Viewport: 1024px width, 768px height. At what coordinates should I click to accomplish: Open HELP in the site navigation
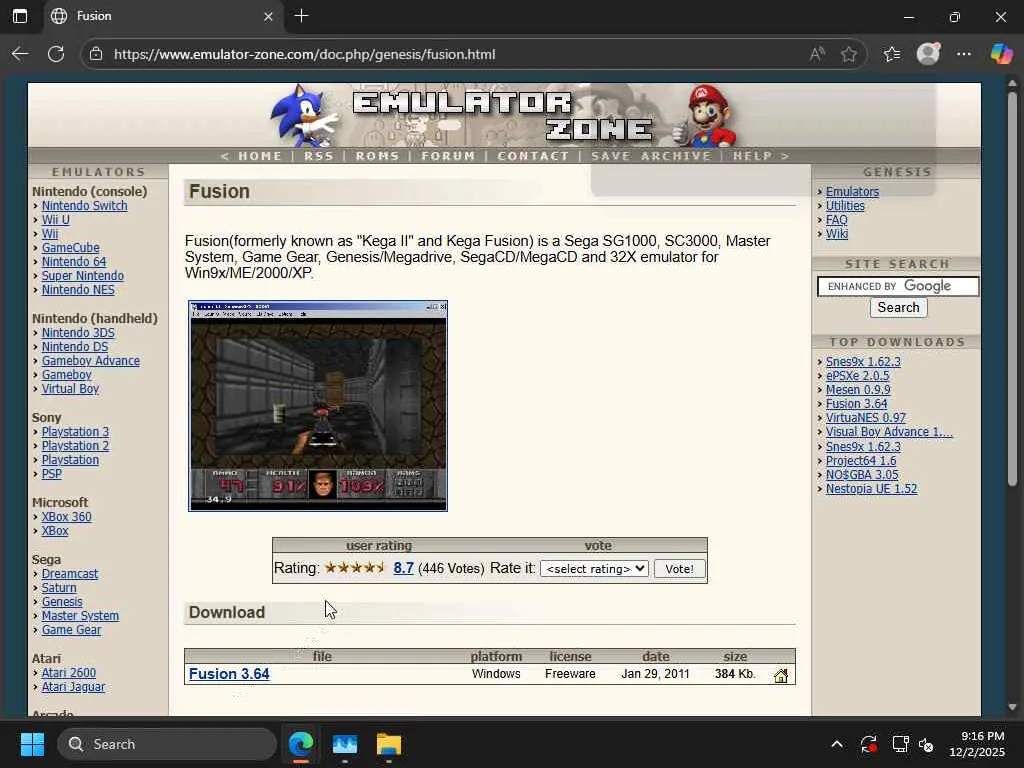coord(752,156)
